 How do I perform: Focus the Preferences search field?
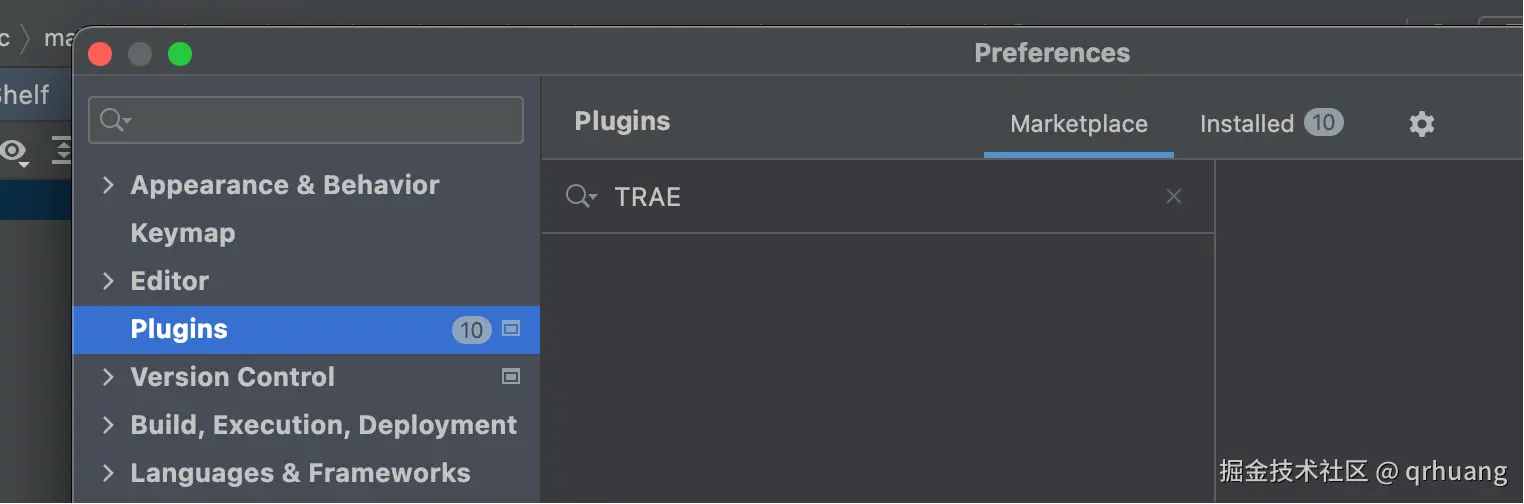320,121
